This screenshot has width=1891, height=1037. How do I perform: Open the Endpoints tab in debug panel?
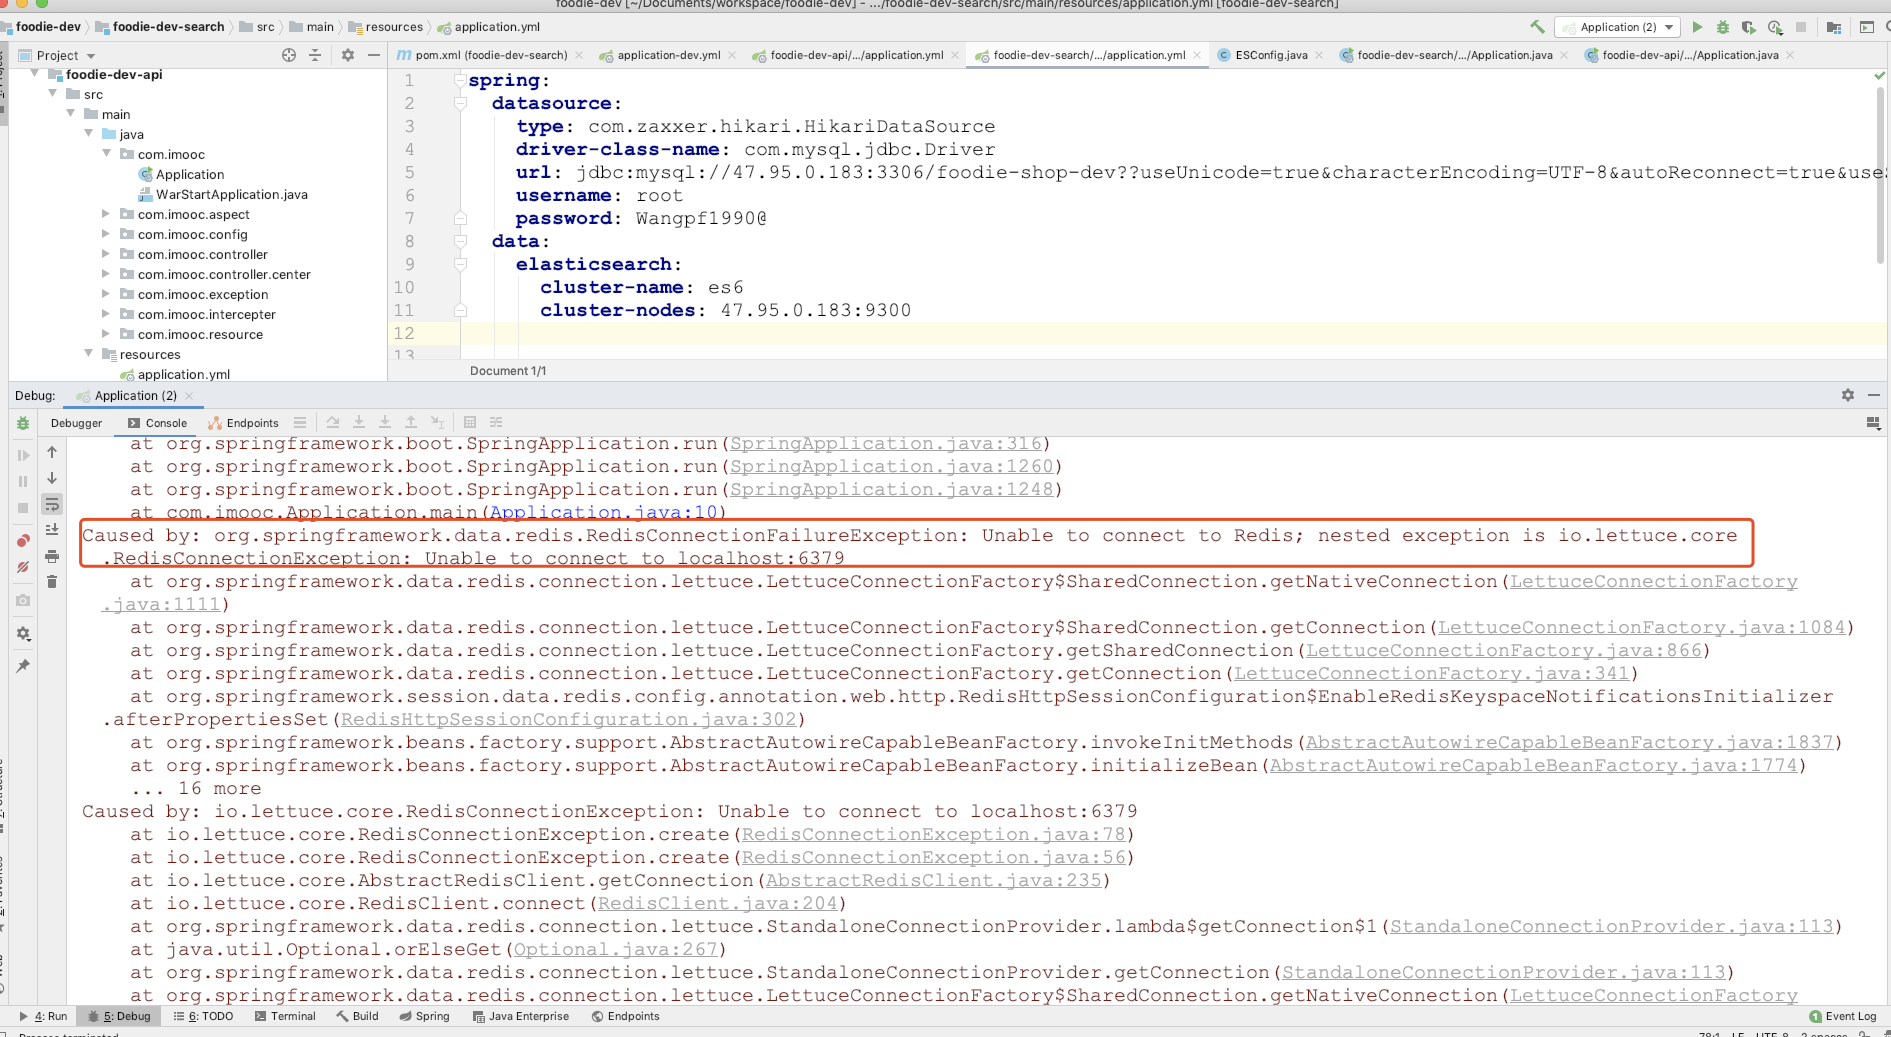click(x=243, y=423)
